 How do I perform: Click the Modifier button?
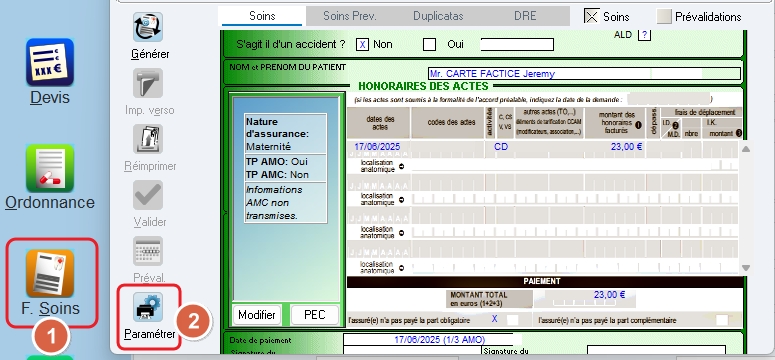[257, 315]
